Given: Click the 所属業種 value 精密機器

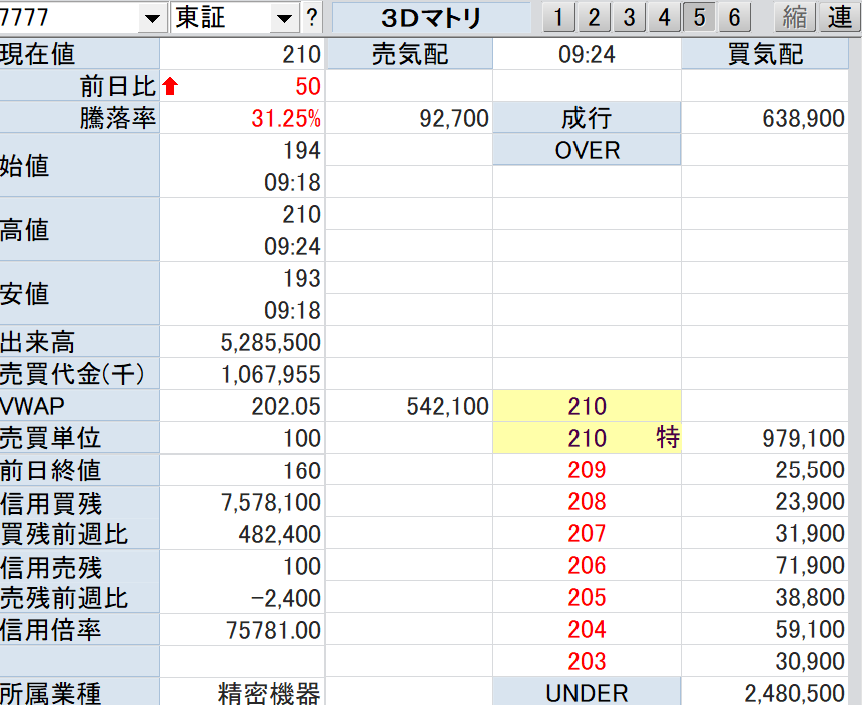Looking at the screenshot, I should click(269, 693).
